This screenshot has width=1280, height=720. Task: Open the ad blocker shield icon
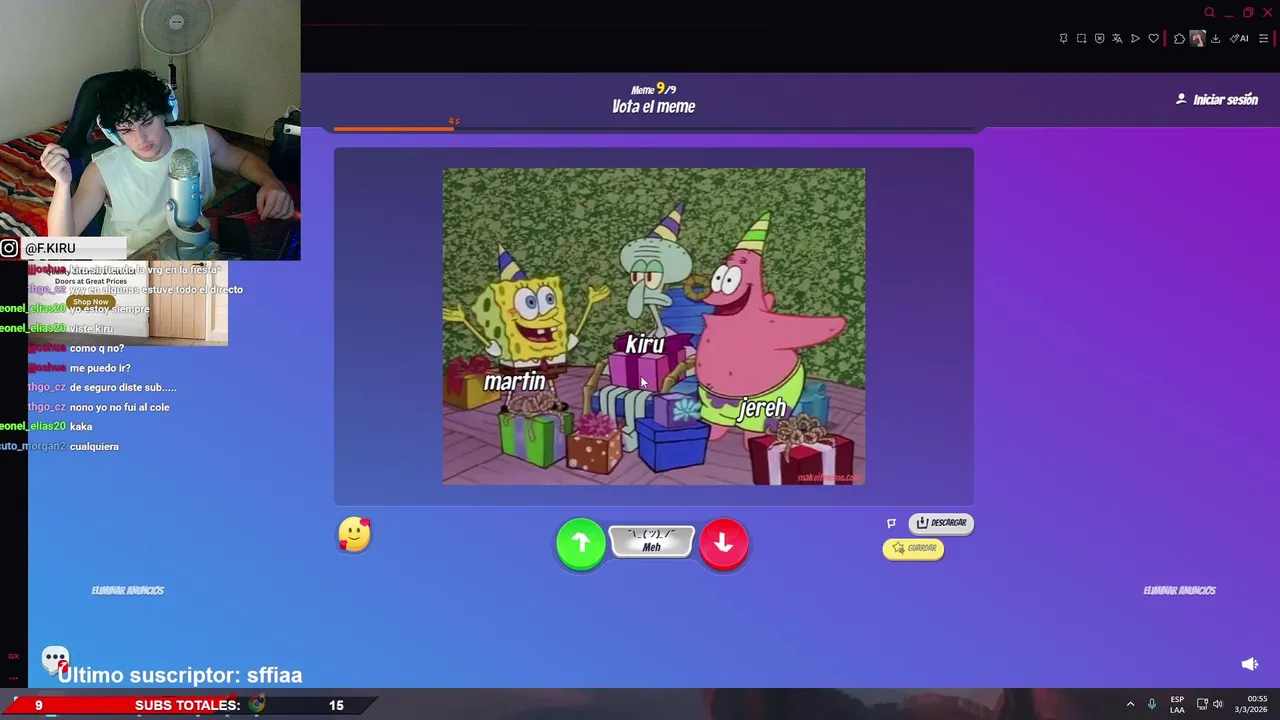point(1099,39)
